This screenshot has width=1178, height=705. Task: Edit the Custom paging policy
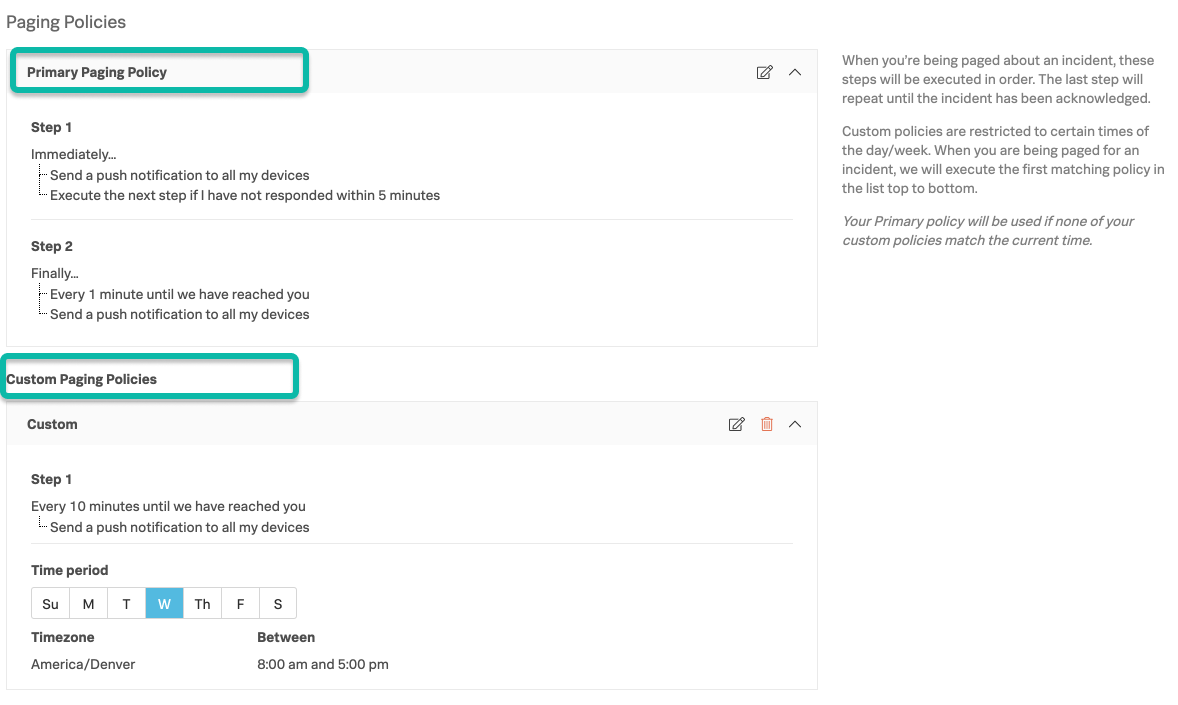[x=736, y=424]
